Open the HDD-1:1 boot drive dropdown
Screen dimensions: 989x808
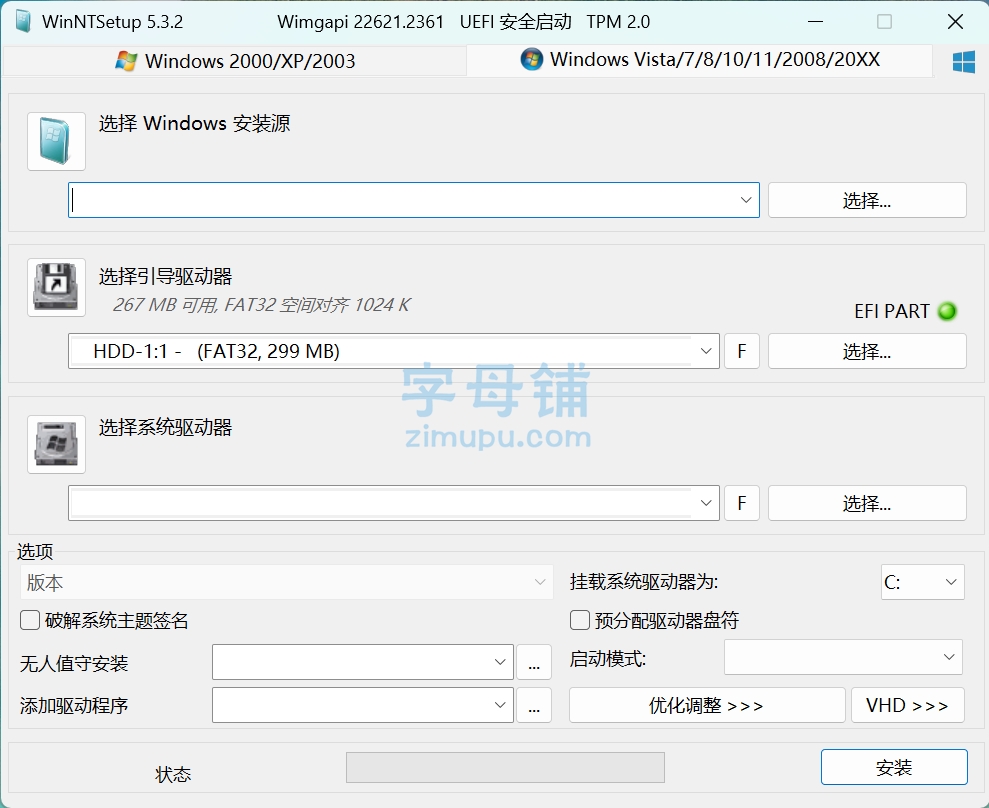[394, 351]
